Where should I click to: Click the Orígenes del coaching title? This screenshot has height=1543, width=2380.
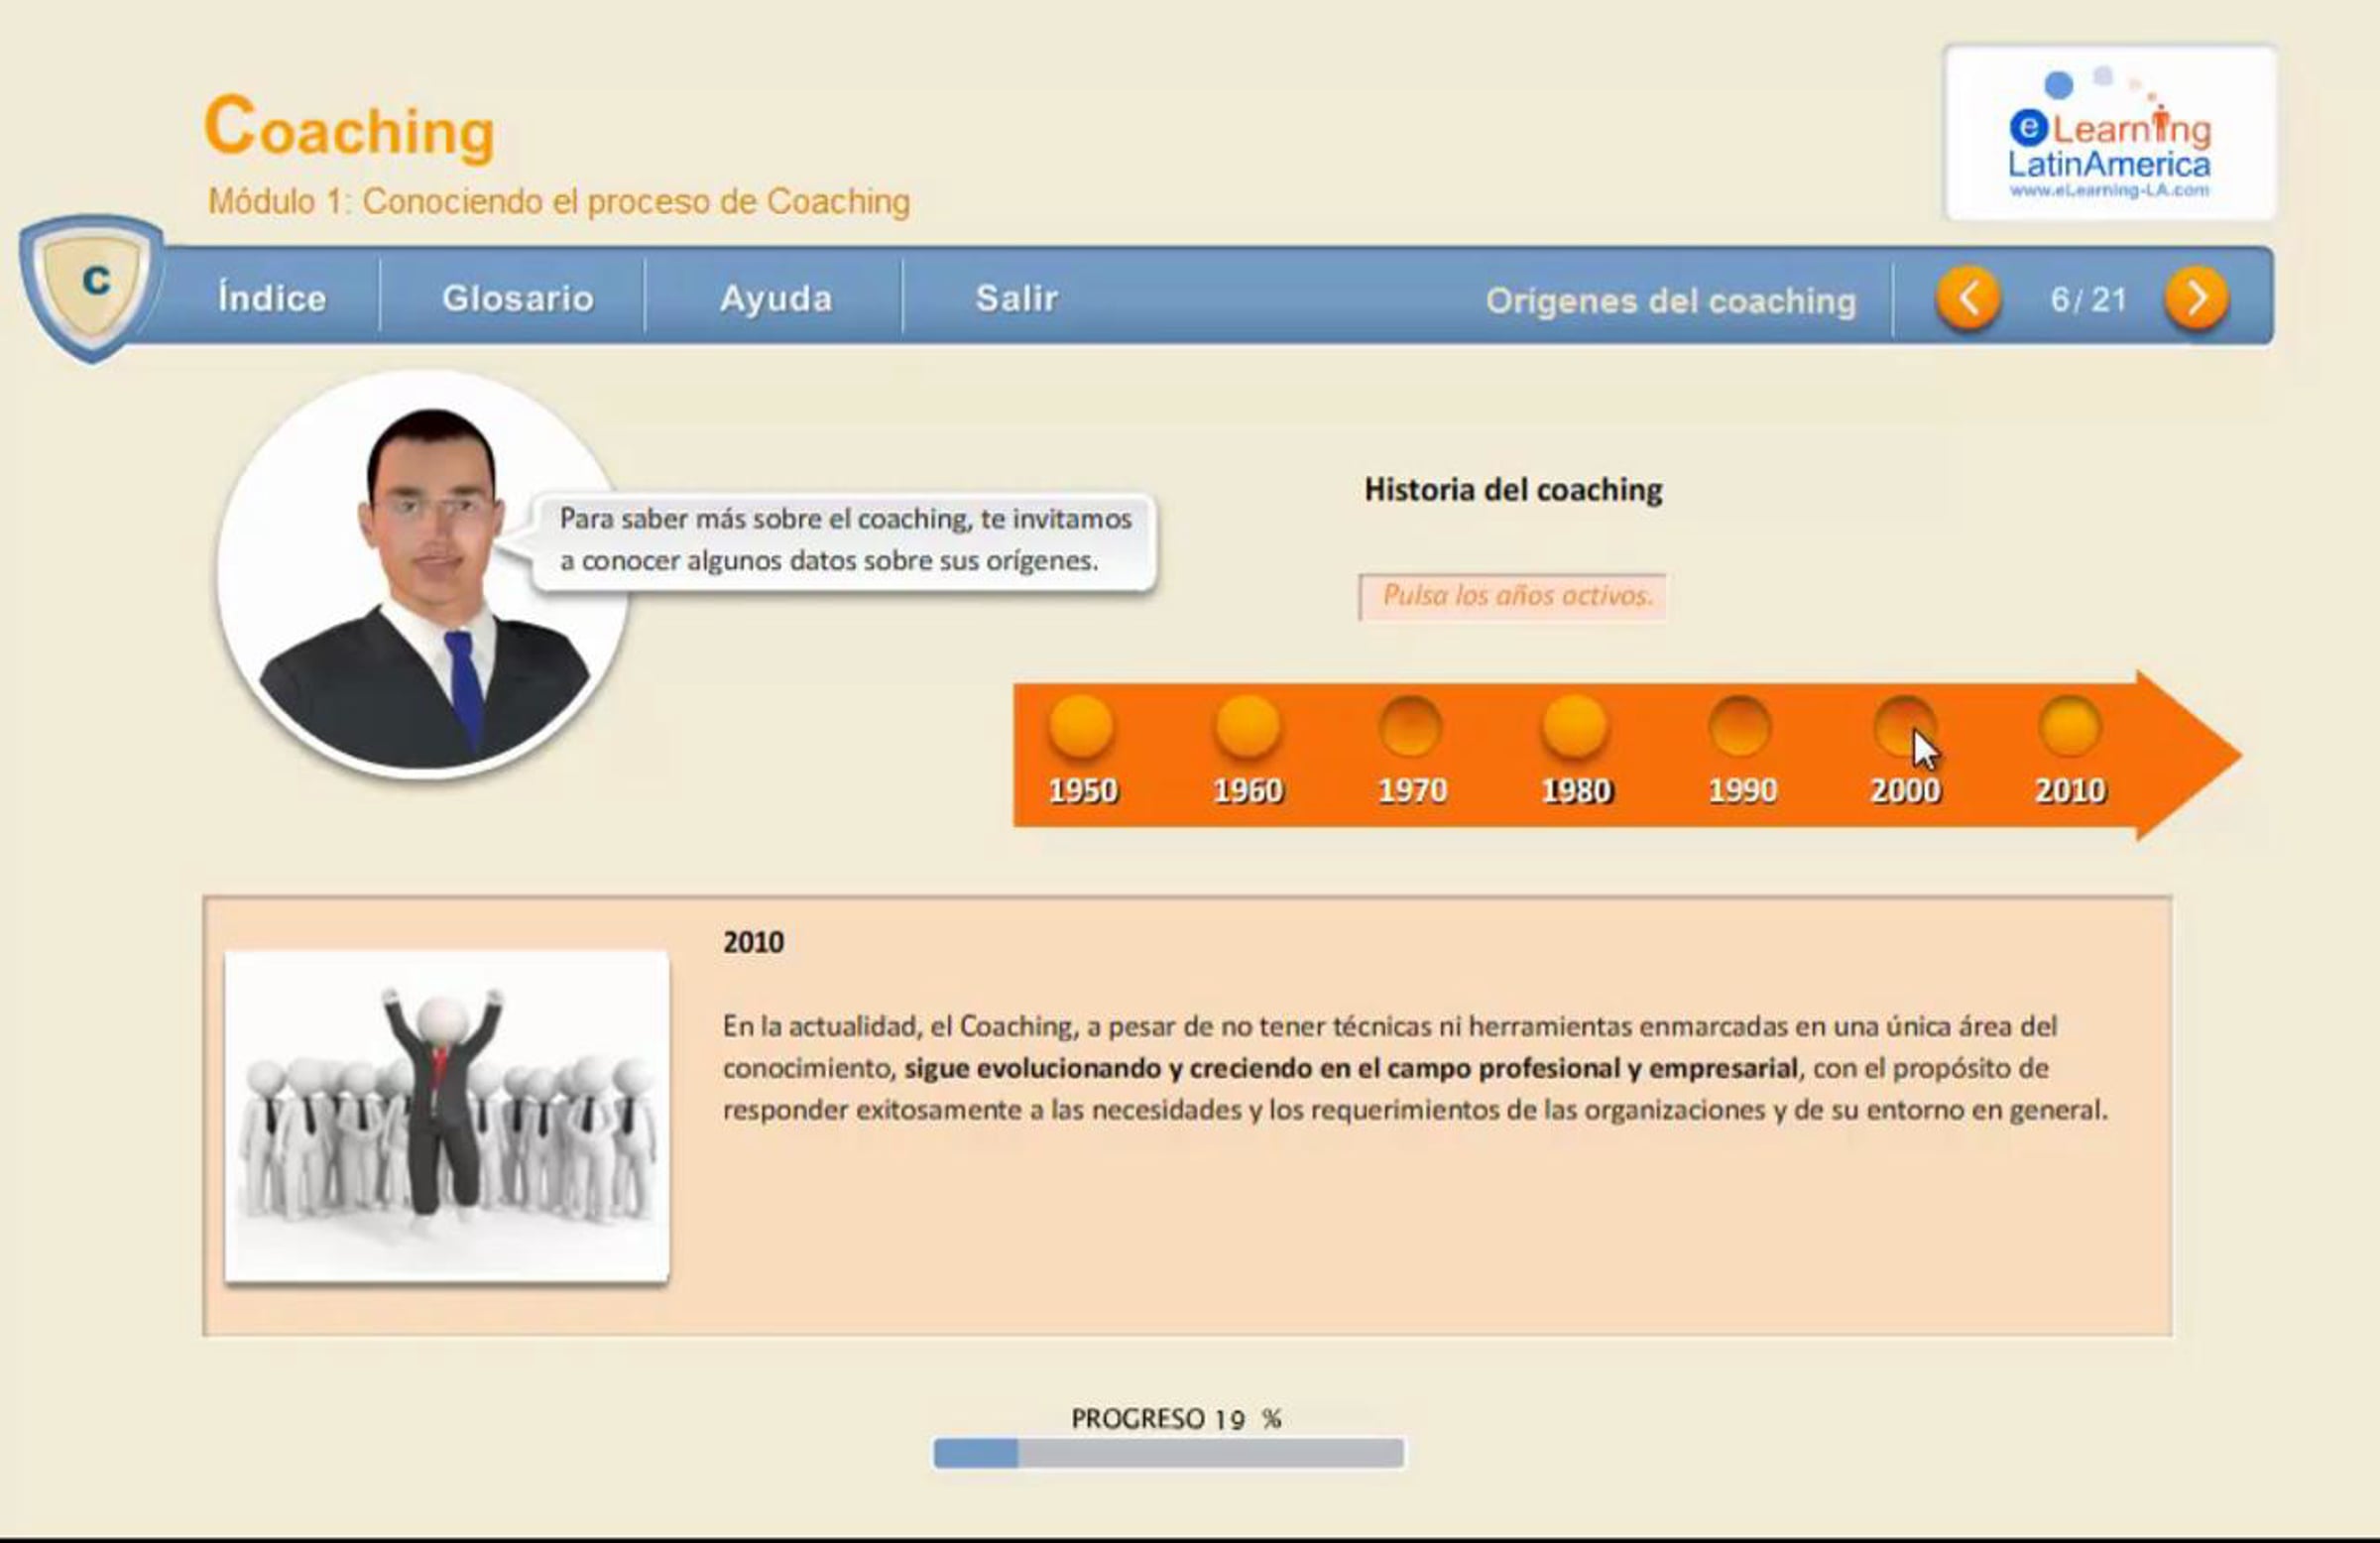(x=1670, y=300)
